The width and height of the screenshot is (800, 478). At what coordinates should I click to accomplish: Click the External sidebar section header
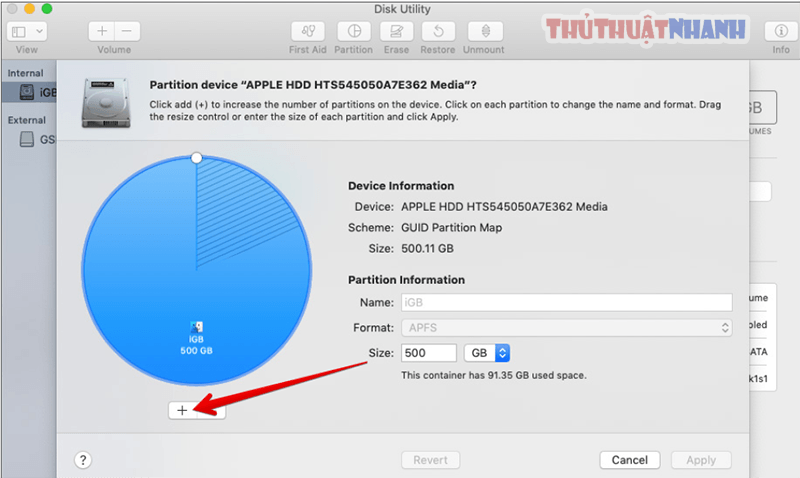pyautogui.click(x=27, y=120)
